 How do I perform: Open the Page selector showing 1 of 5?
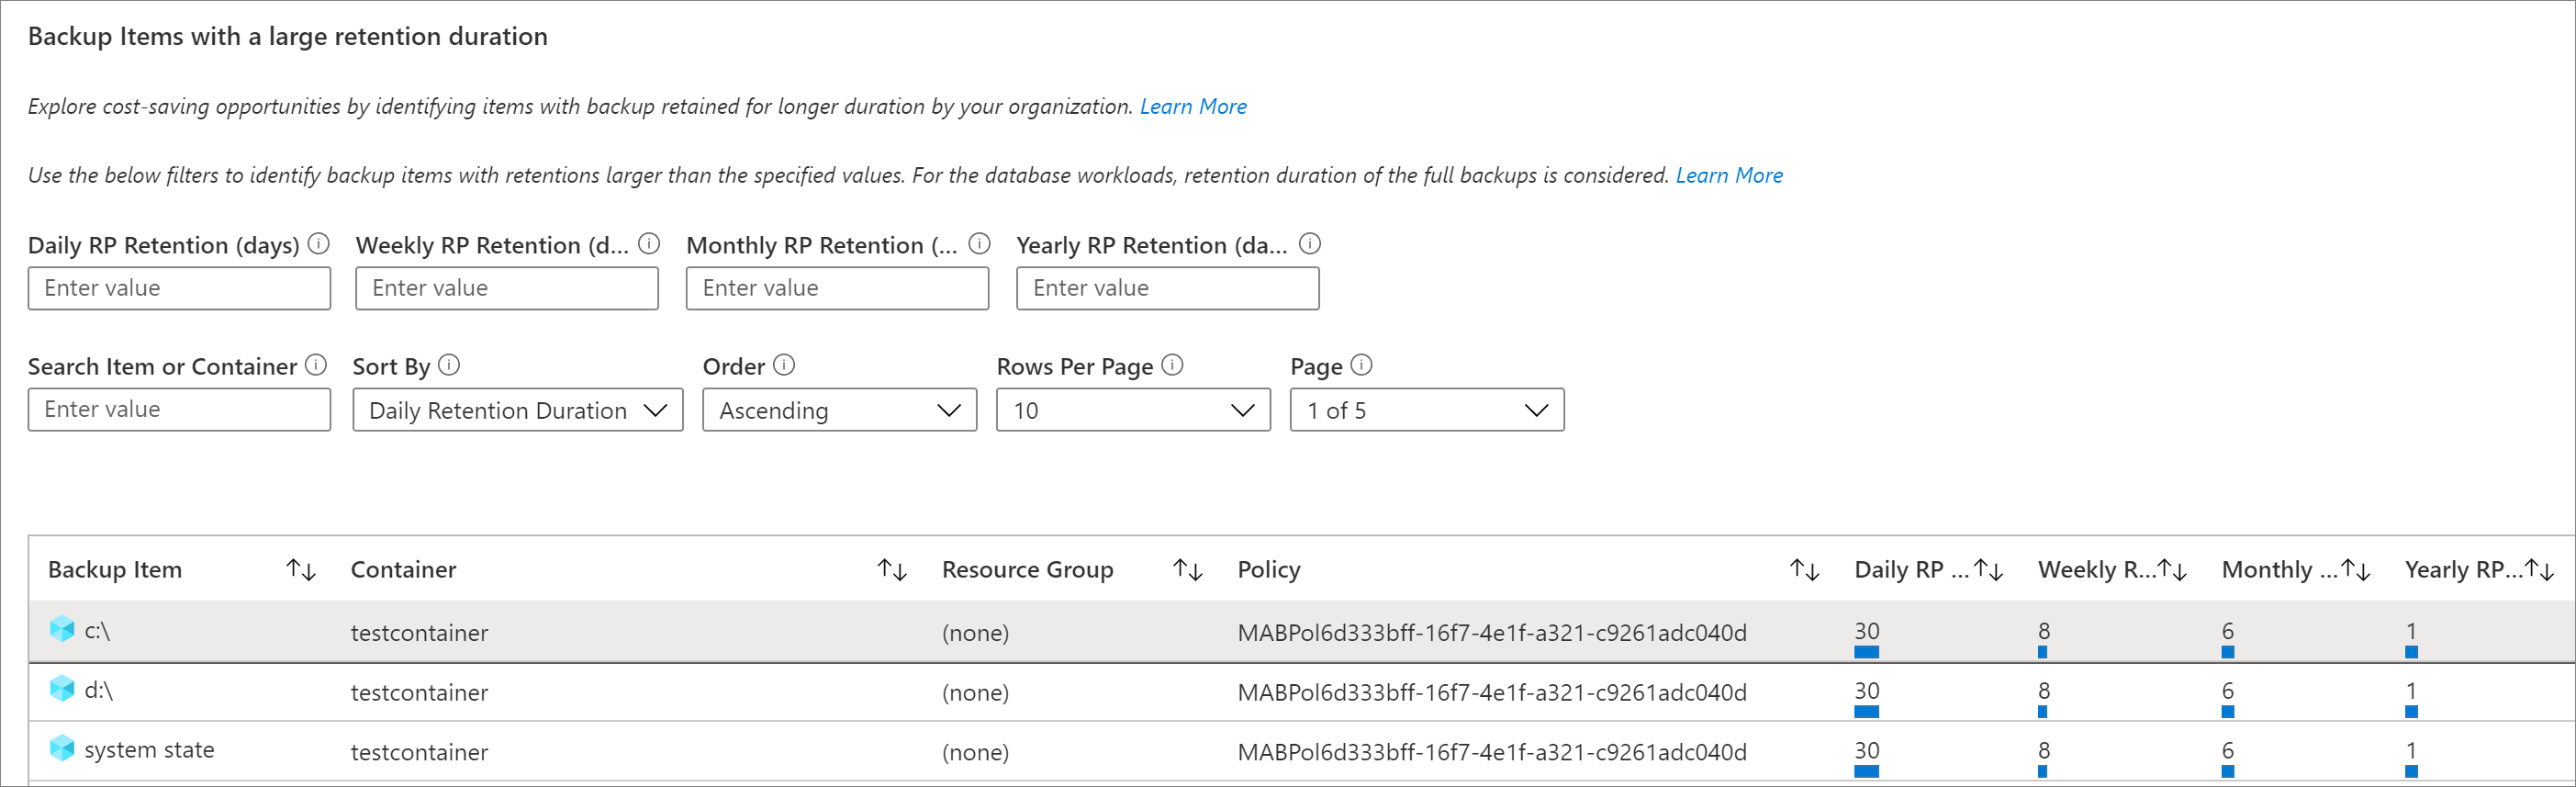[x=1427, y=410]
